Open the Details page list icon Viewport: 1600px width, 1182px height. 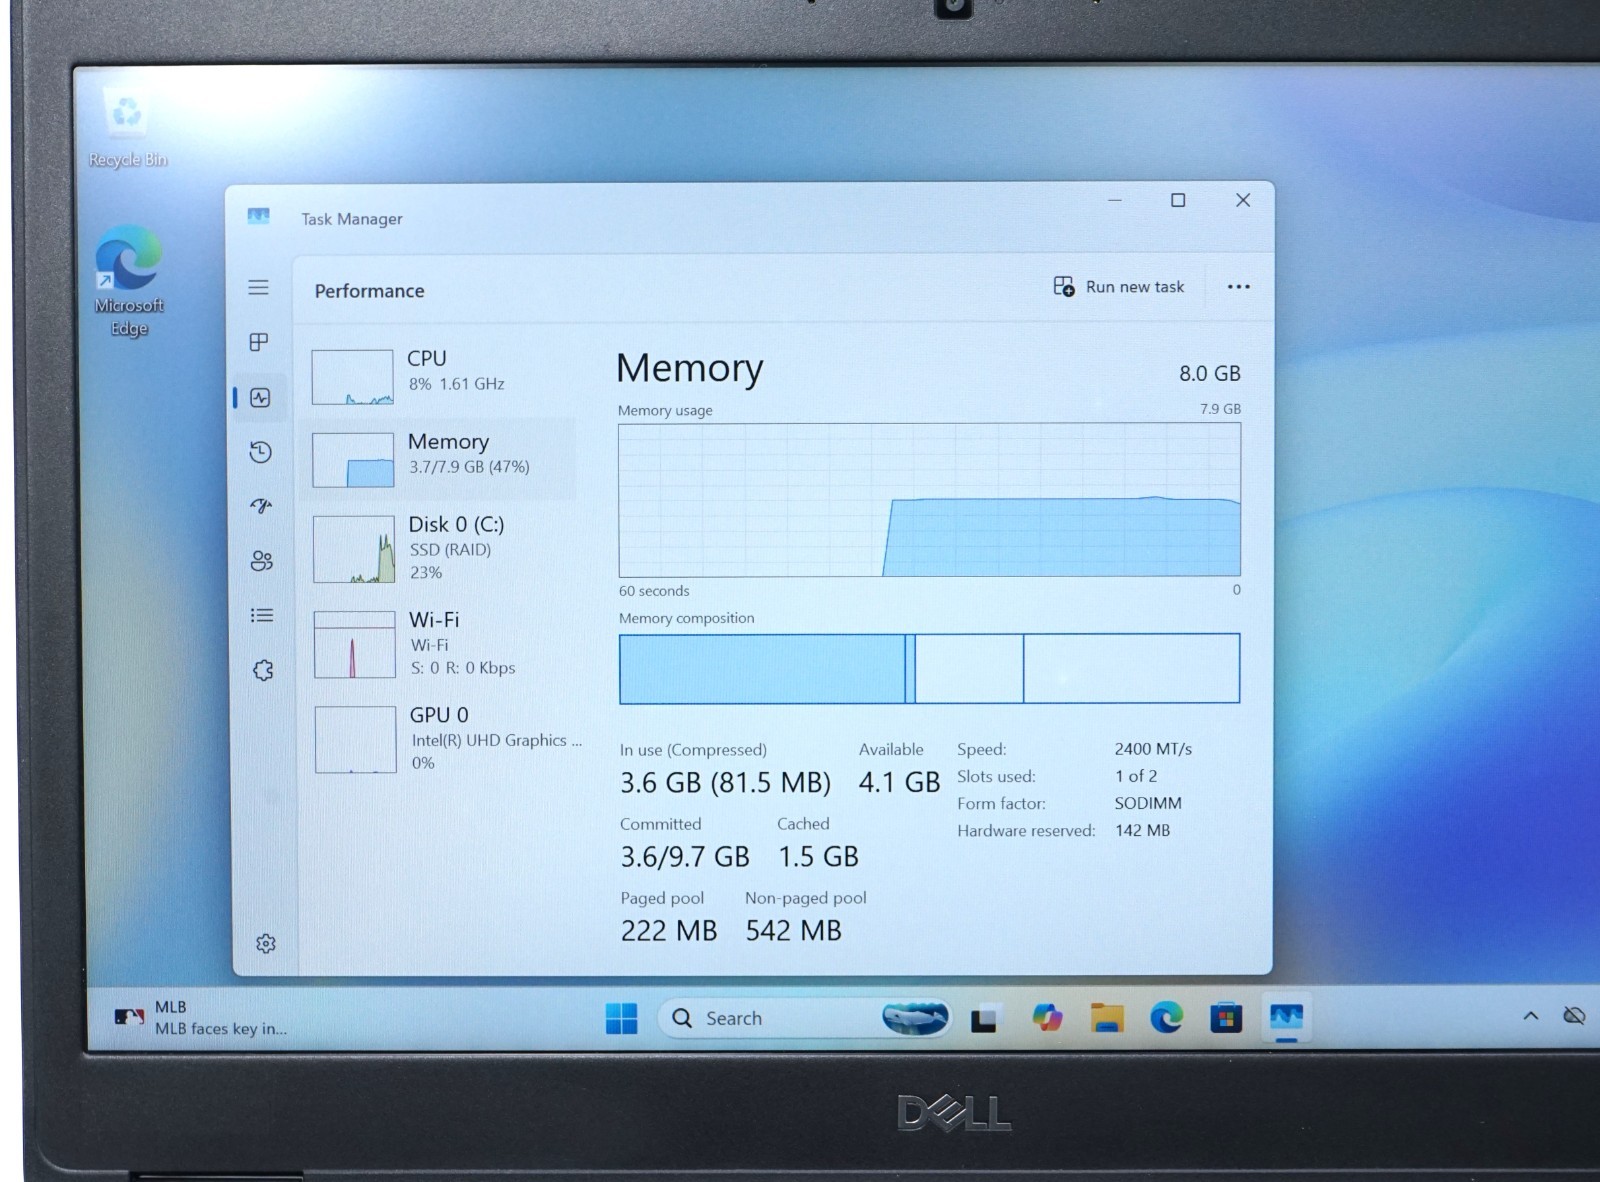pos(262,616)
